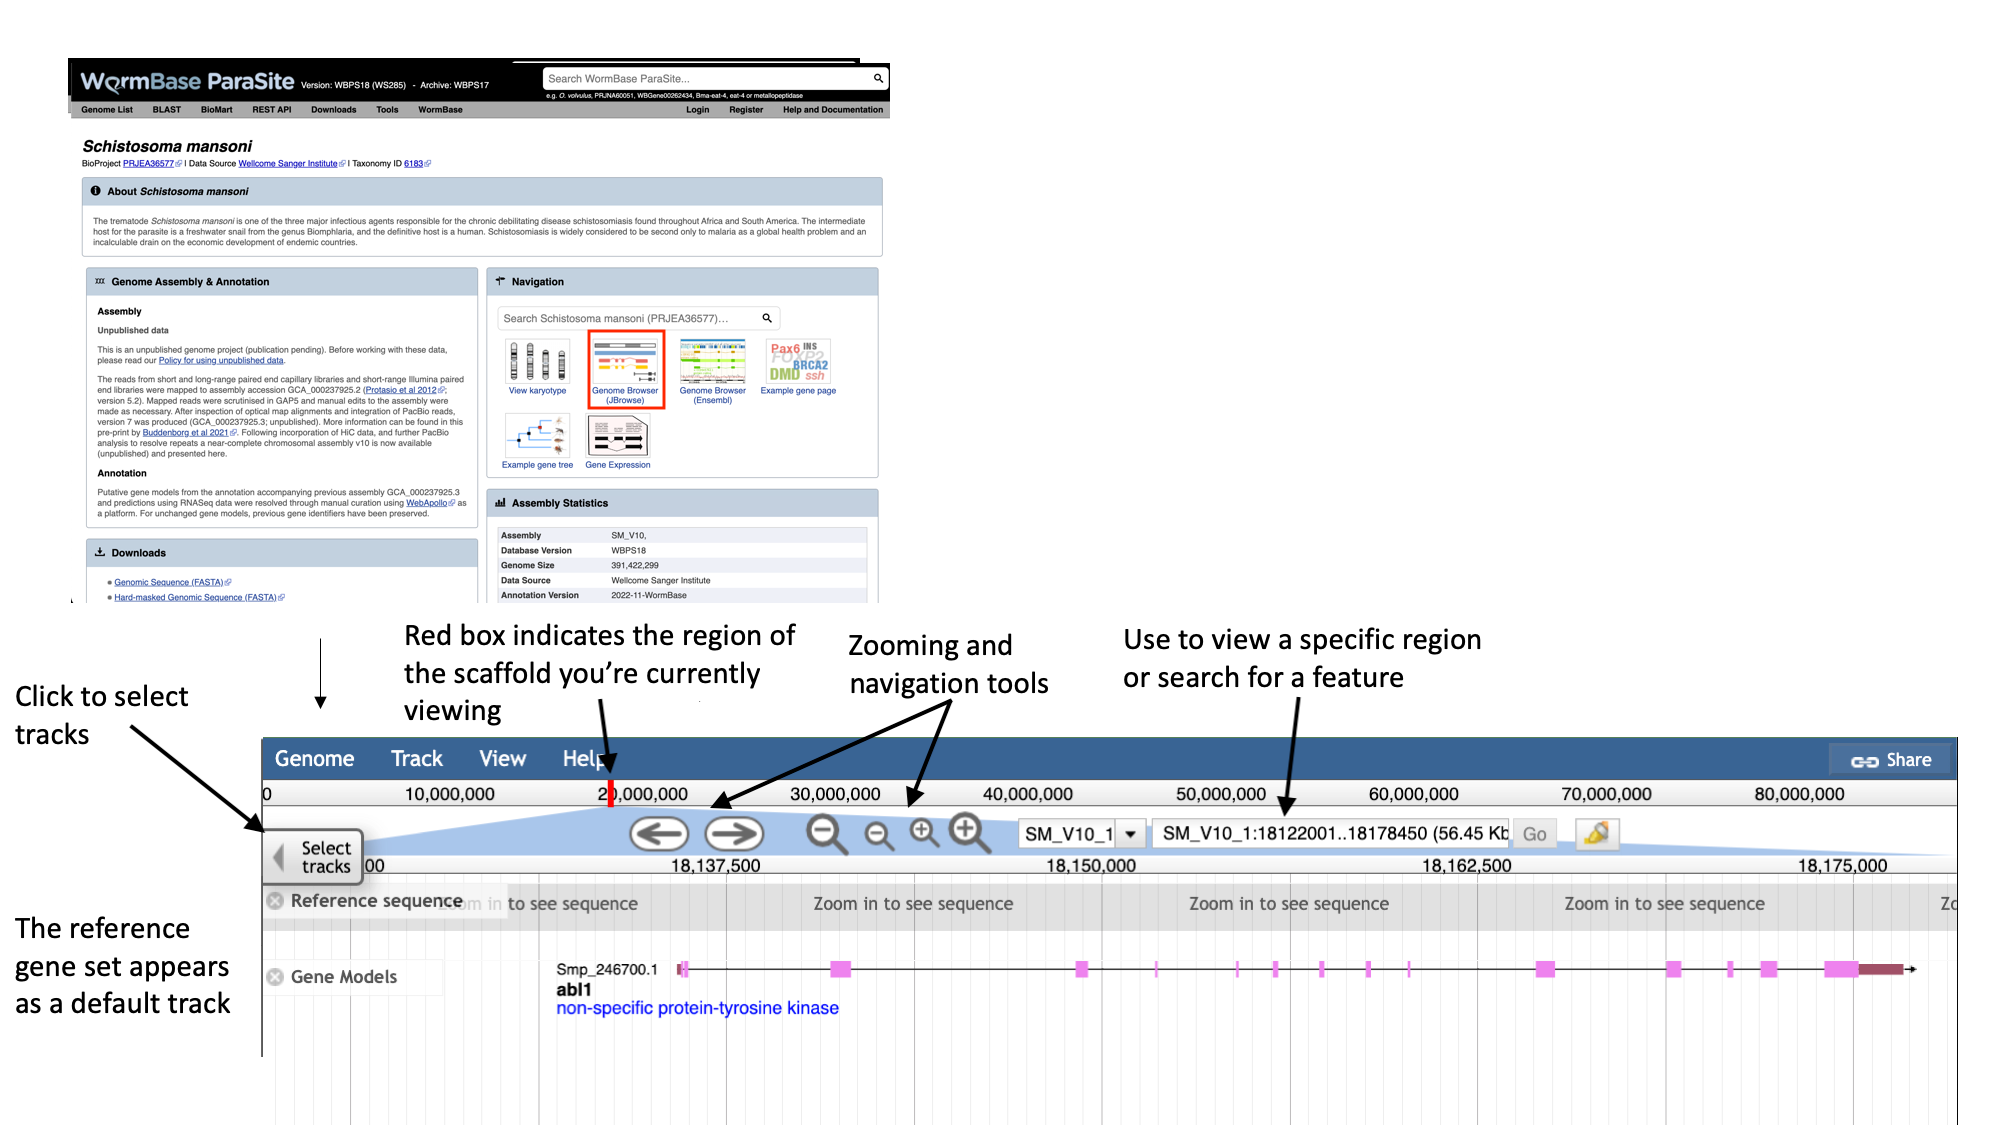
Task: Click the Share button
Action: pos(1891,761)
